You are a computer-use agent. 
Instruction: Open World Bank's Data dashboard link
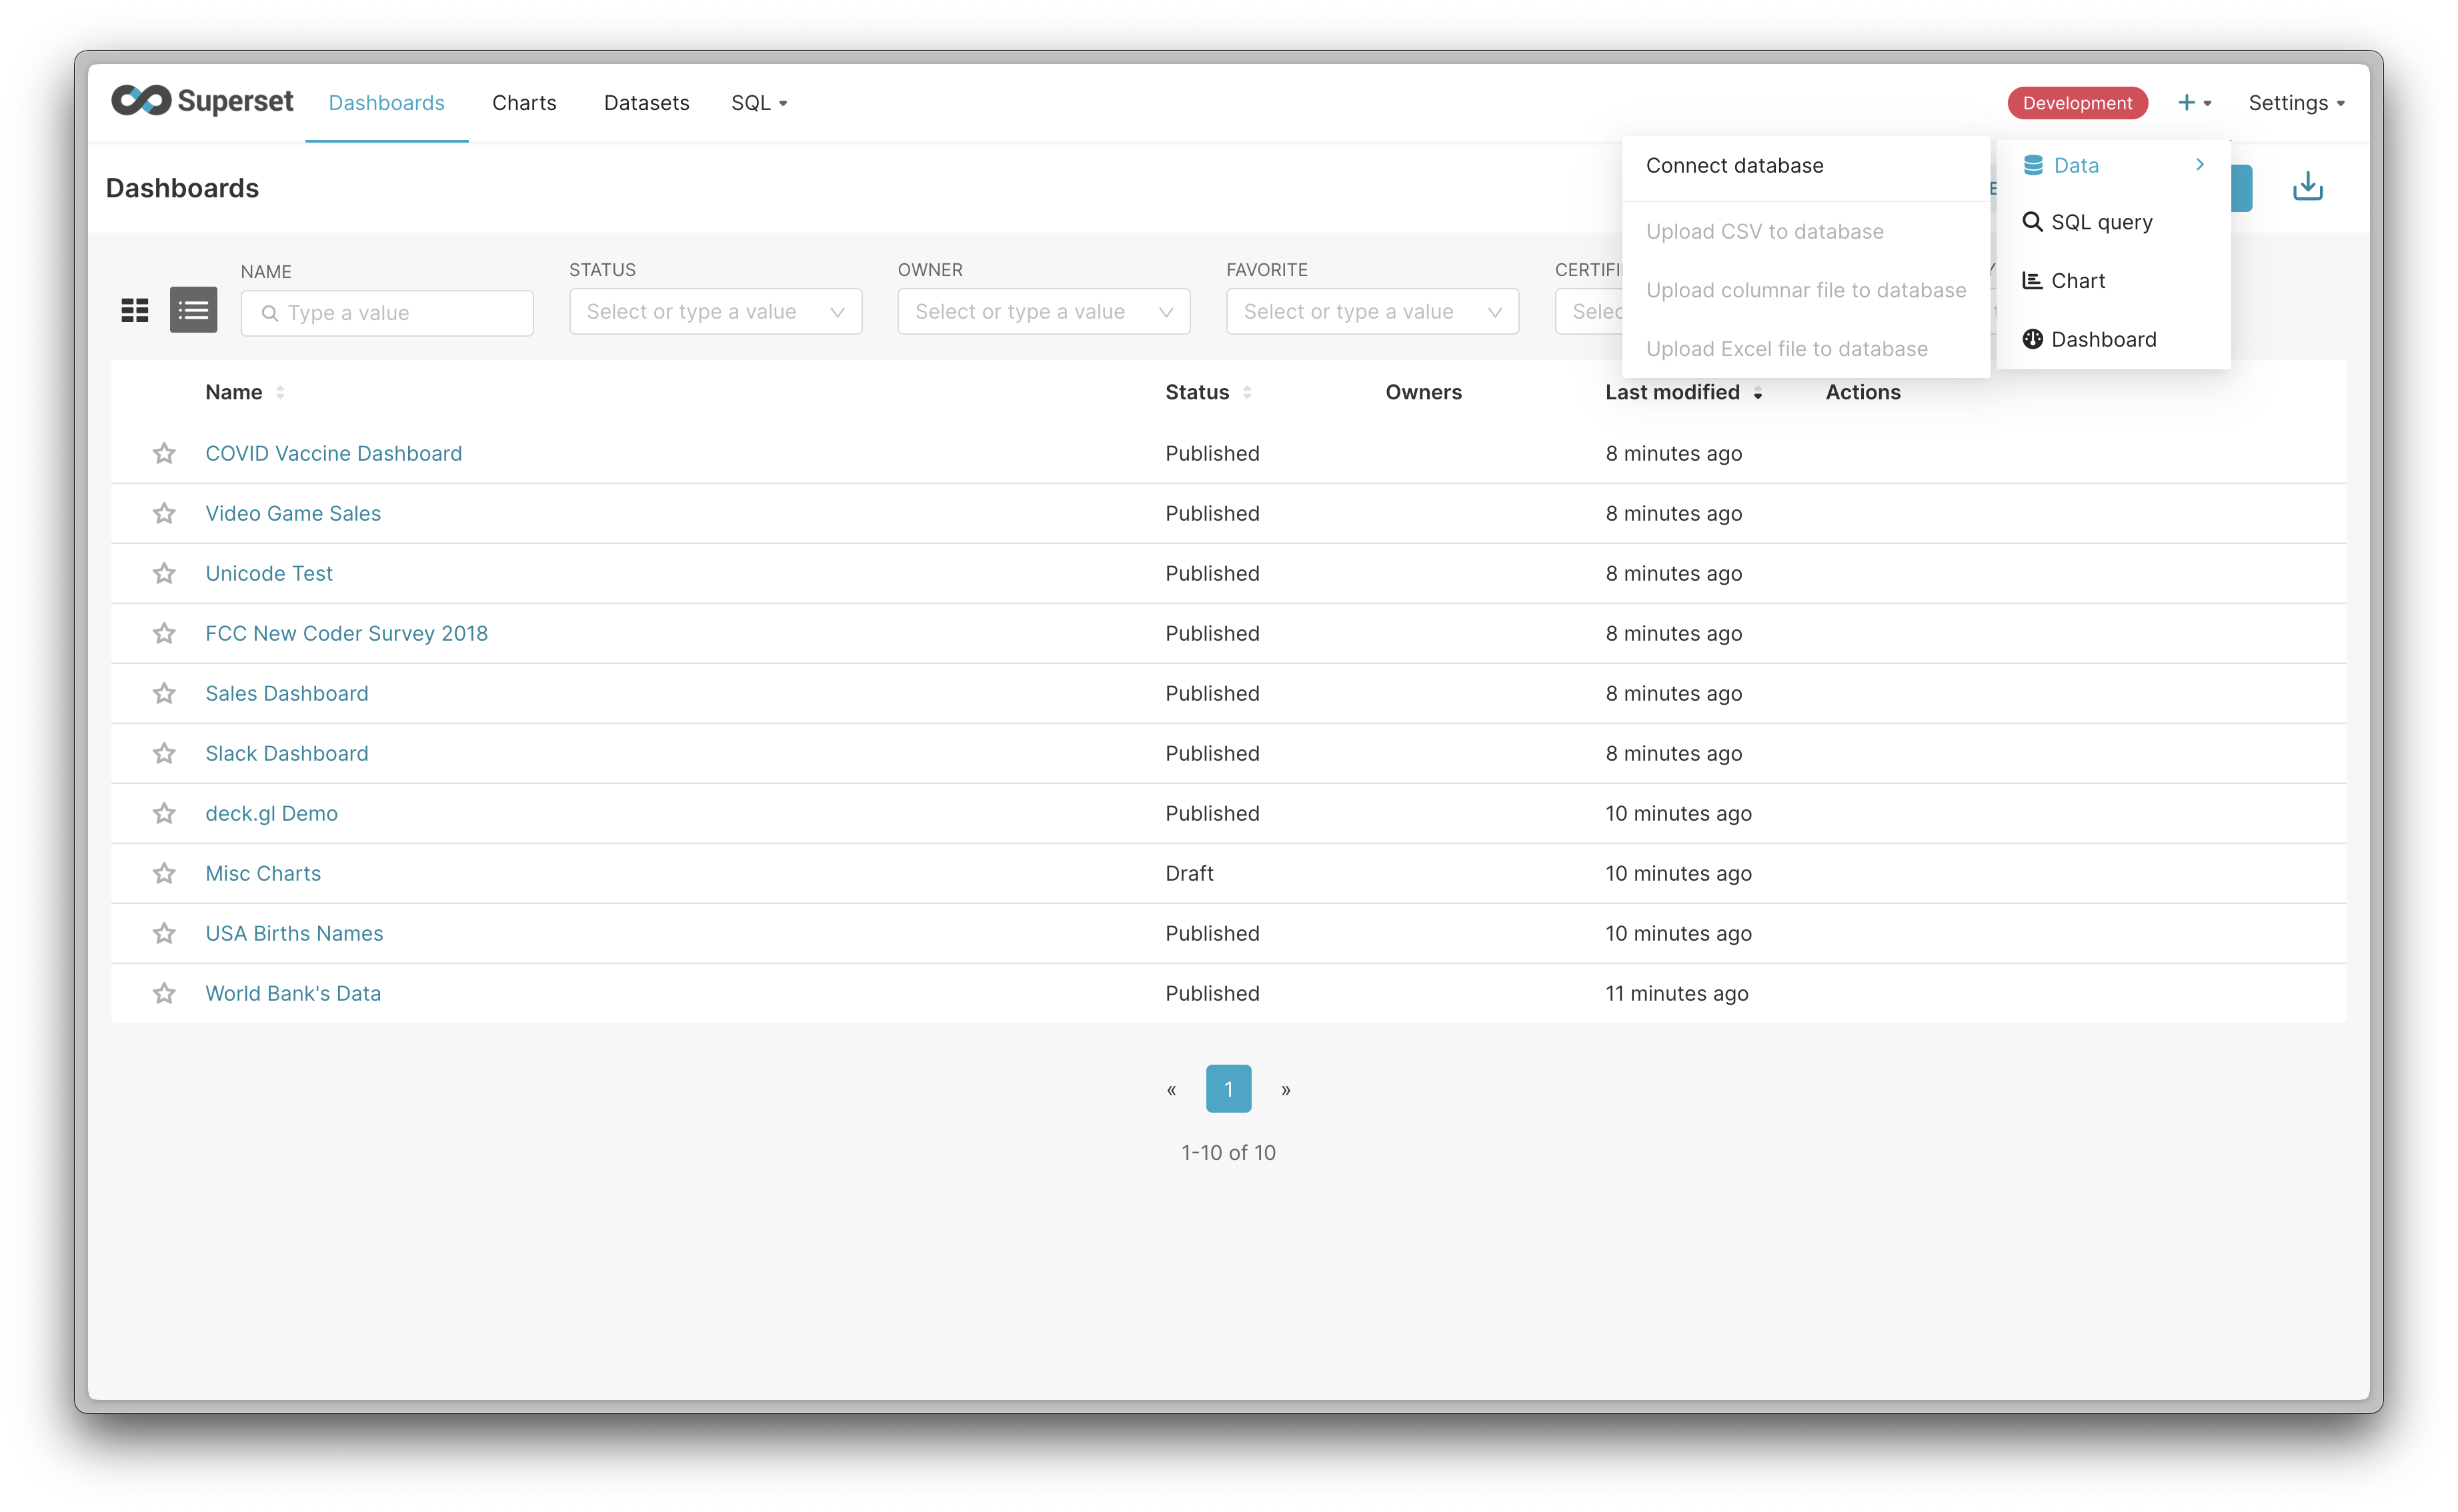point(293,994)
